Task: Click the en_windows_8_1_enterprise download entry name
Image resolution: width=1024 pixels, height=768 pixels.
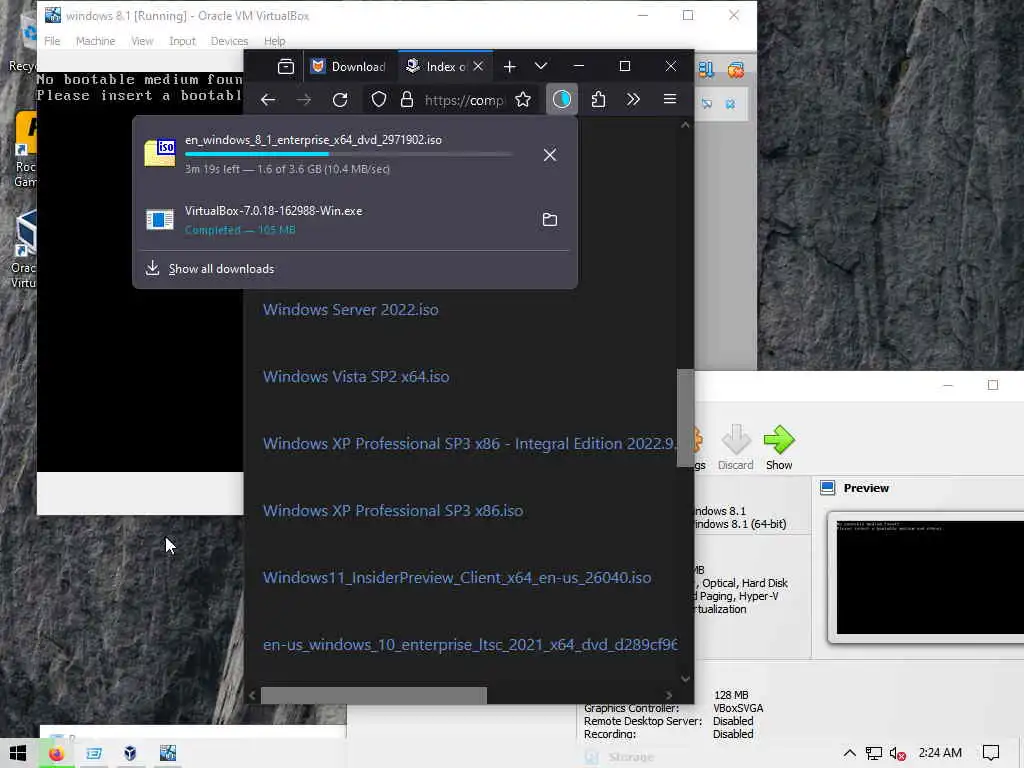Action: [313, 140]
